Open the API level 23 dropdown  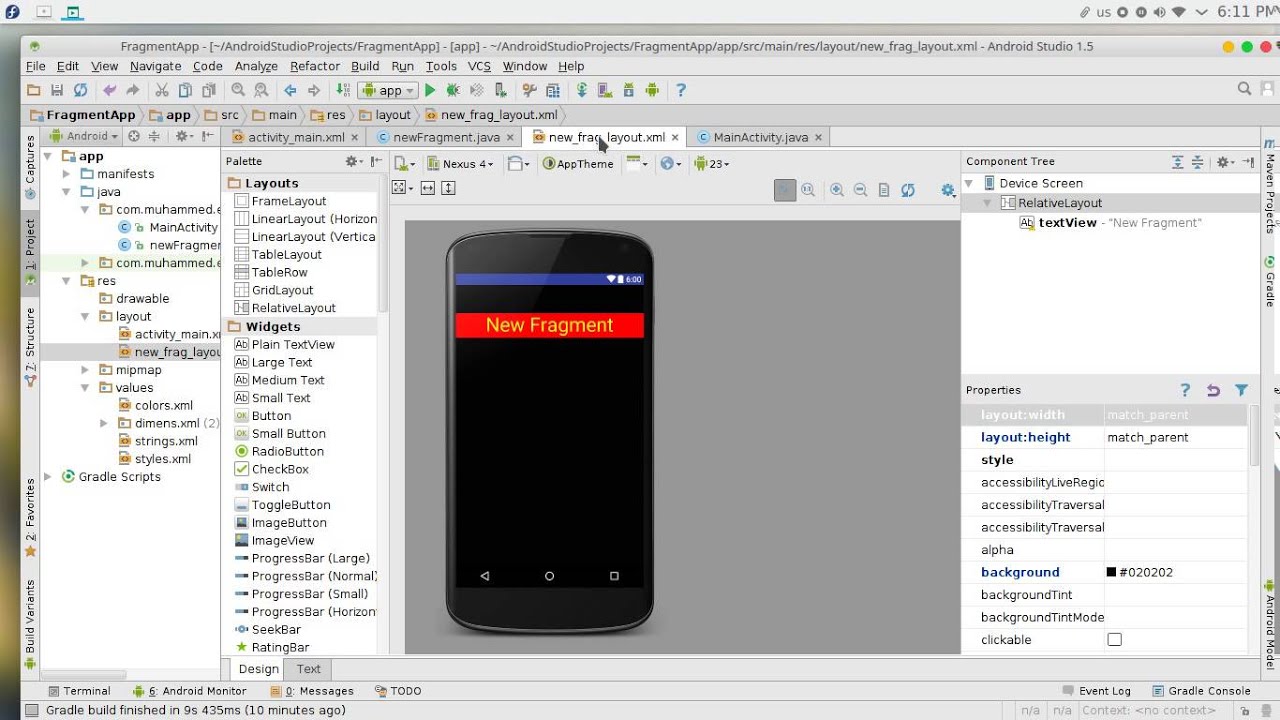[x=712, y=164]
